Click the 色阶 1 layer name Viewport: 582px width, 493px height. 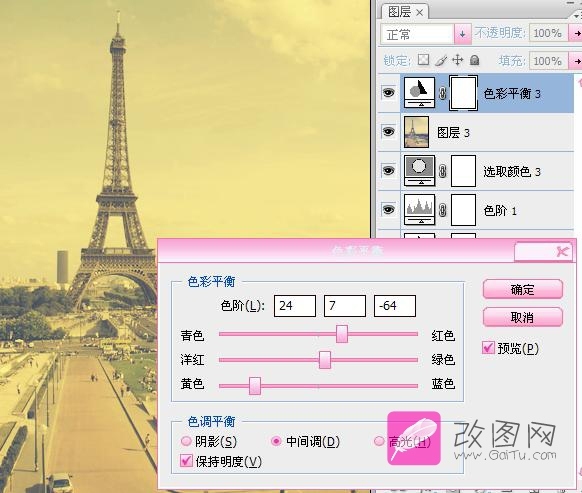click(500, 211)
